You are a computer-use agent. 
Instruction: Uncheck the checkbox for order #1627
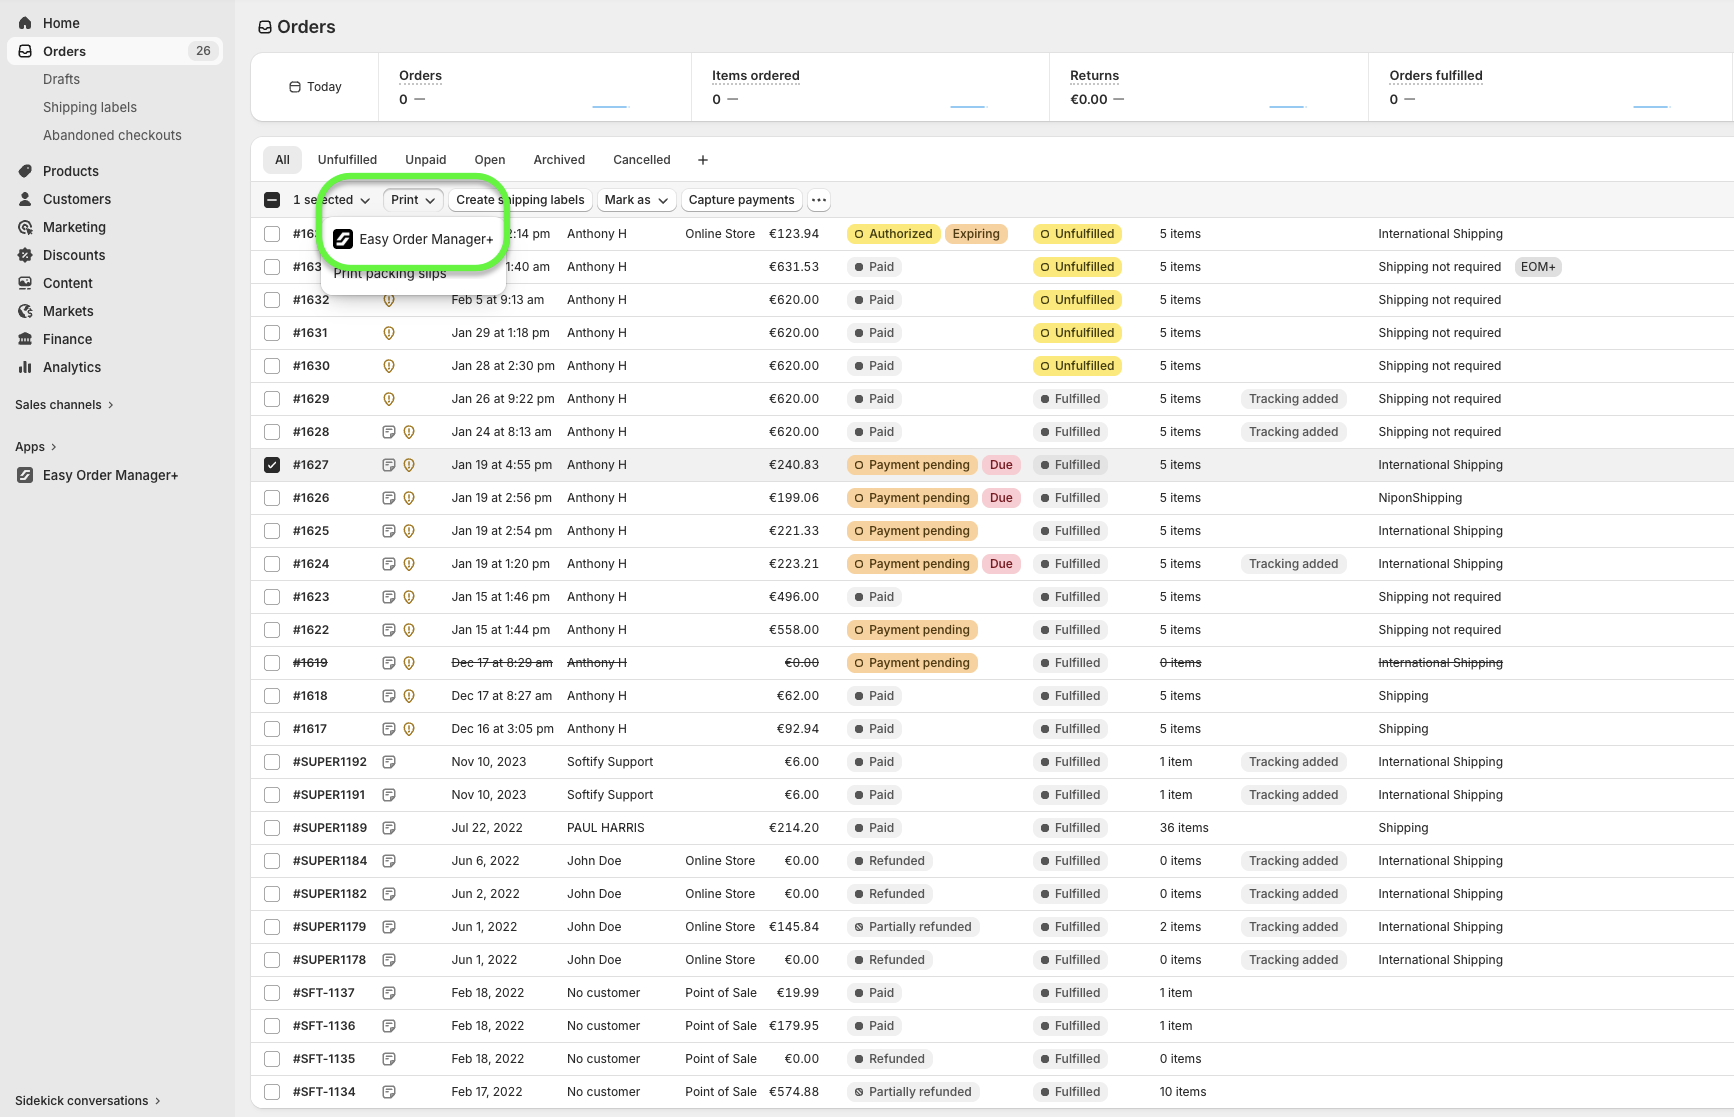[x=272, y=465]
